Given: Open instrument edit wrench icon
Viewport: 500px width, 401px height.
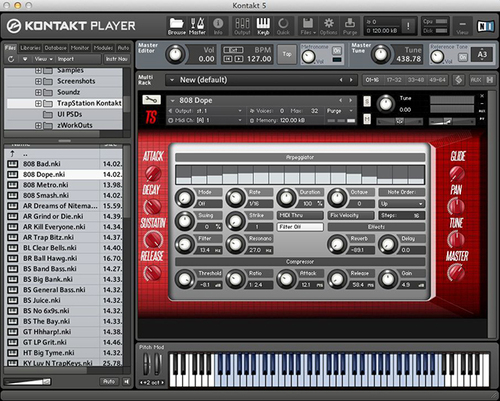Looking at the screenshot, I should [x=152, y=100].
